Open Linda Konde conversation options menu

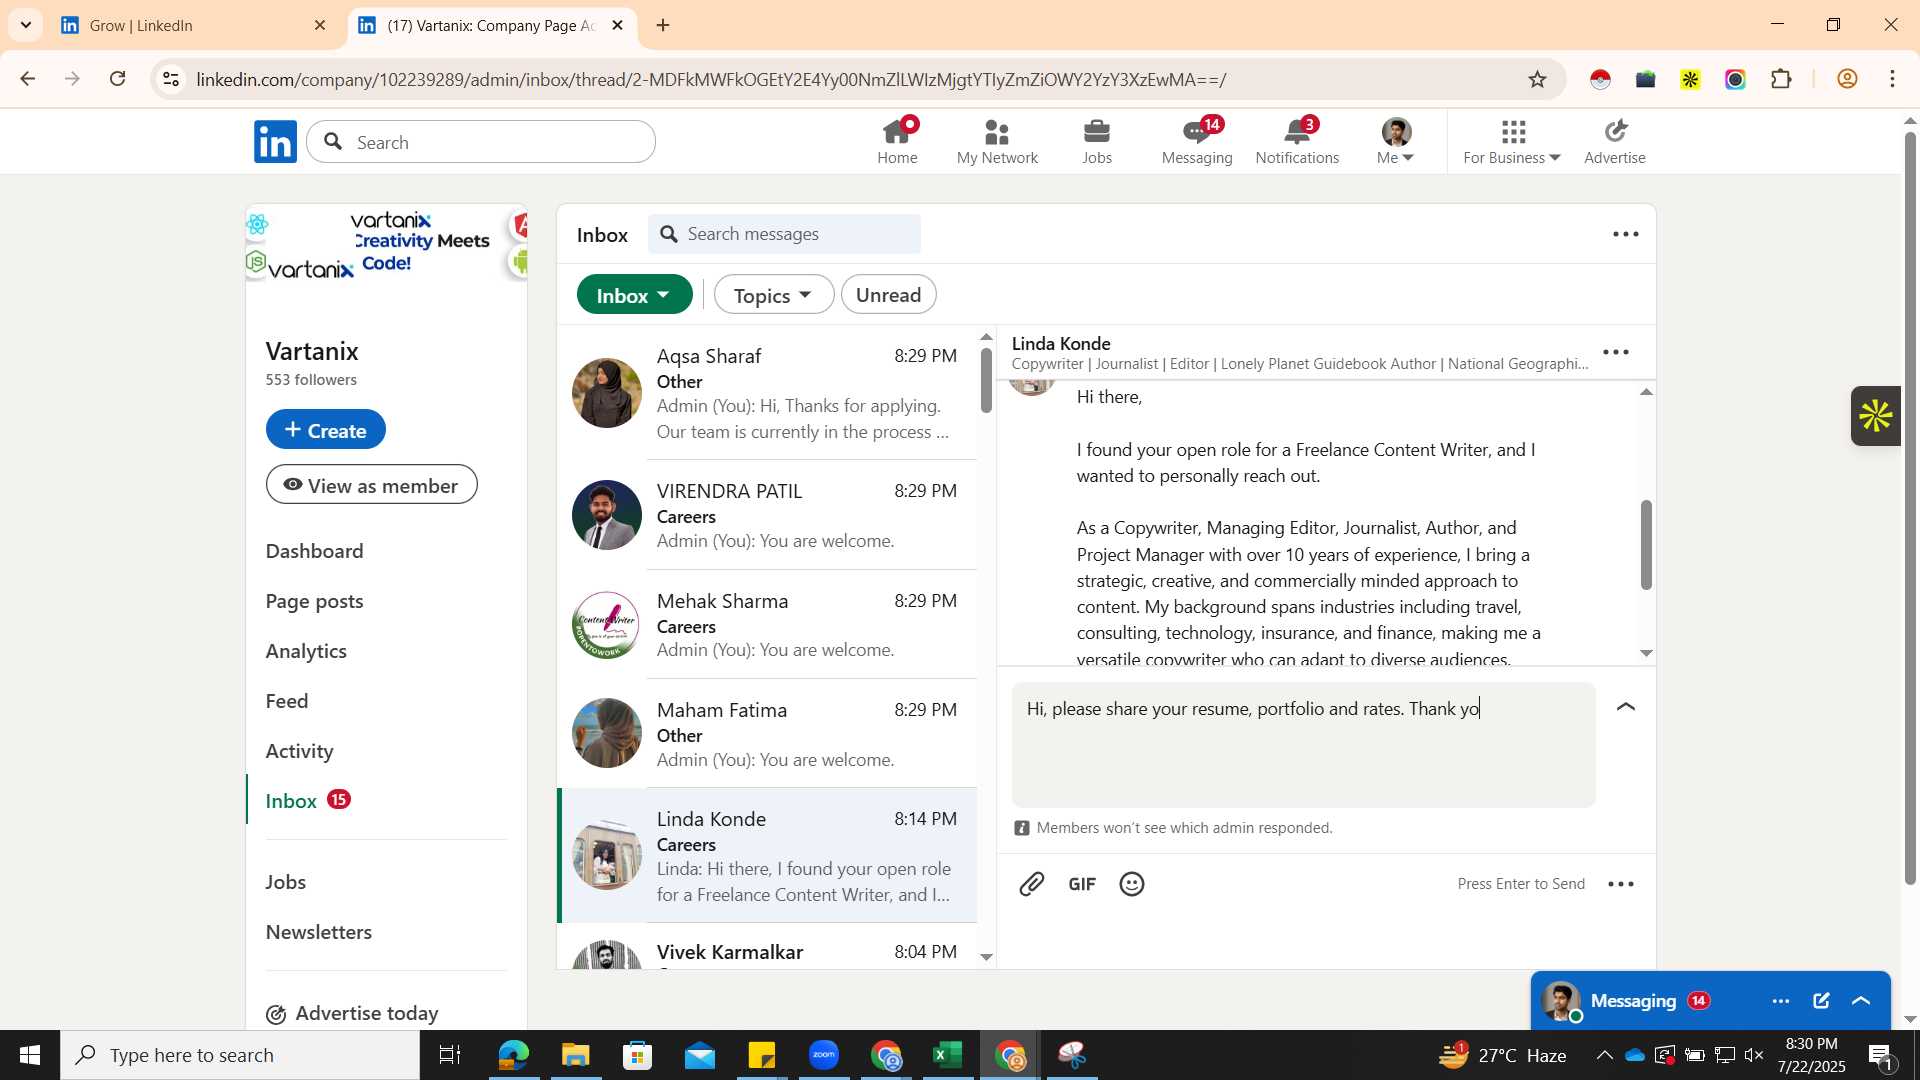point(1616,352)
